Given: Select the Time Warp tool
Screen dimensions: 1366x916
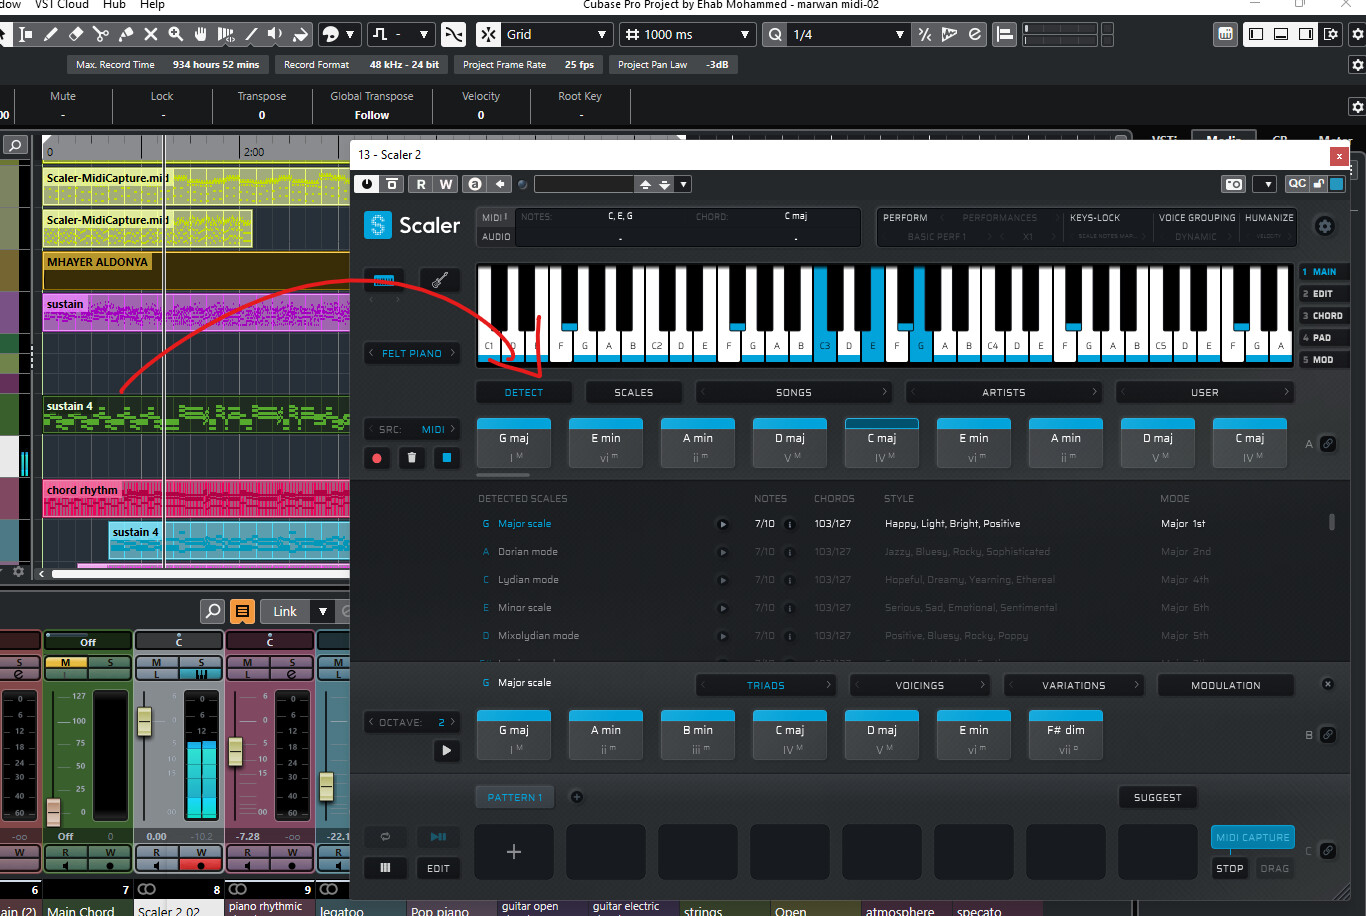Looking at the screenshot, I should click(x=226, y=34).
